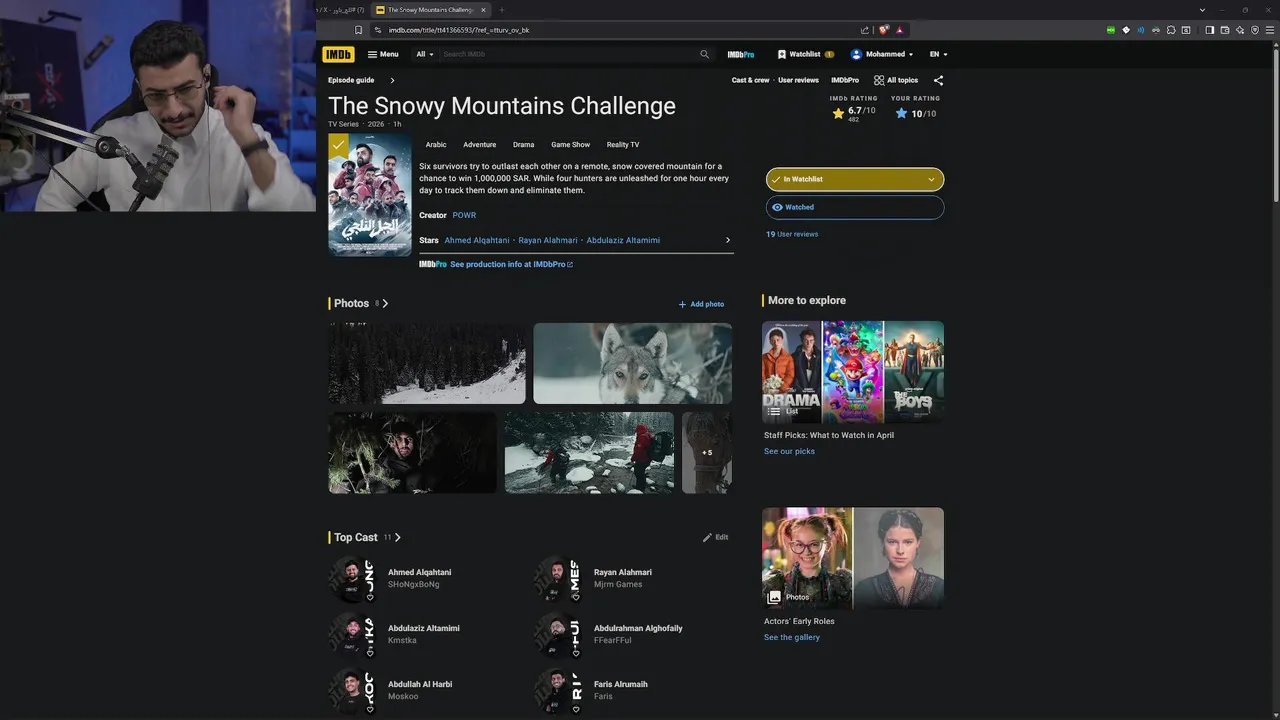Favorite Abdulaziz Altamimi with heart icon
Screen dimensions: 1280x720
(x=370, y=653)
